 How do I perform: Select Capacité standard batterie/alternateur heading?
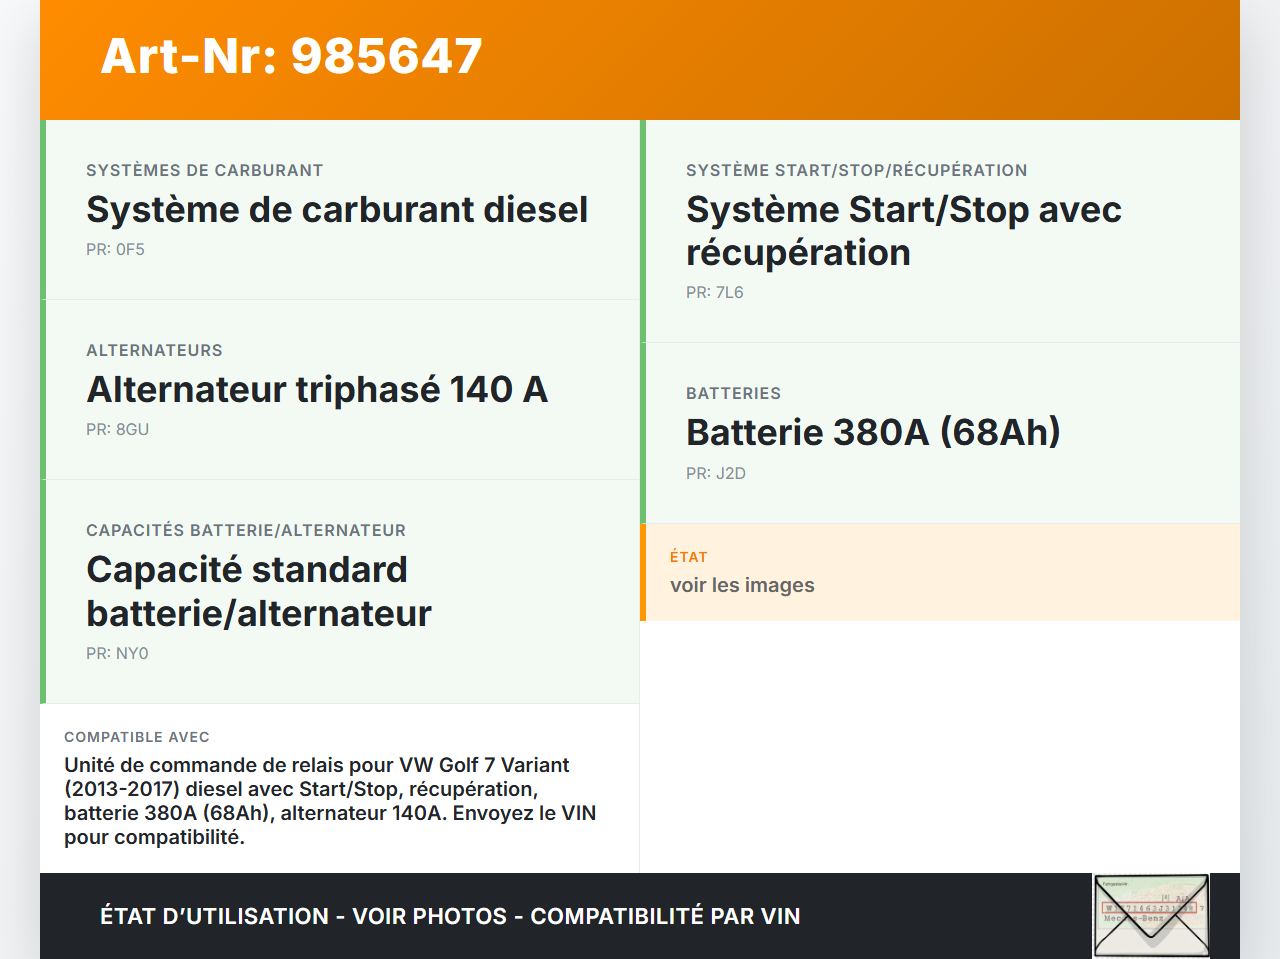pos(258,591)
